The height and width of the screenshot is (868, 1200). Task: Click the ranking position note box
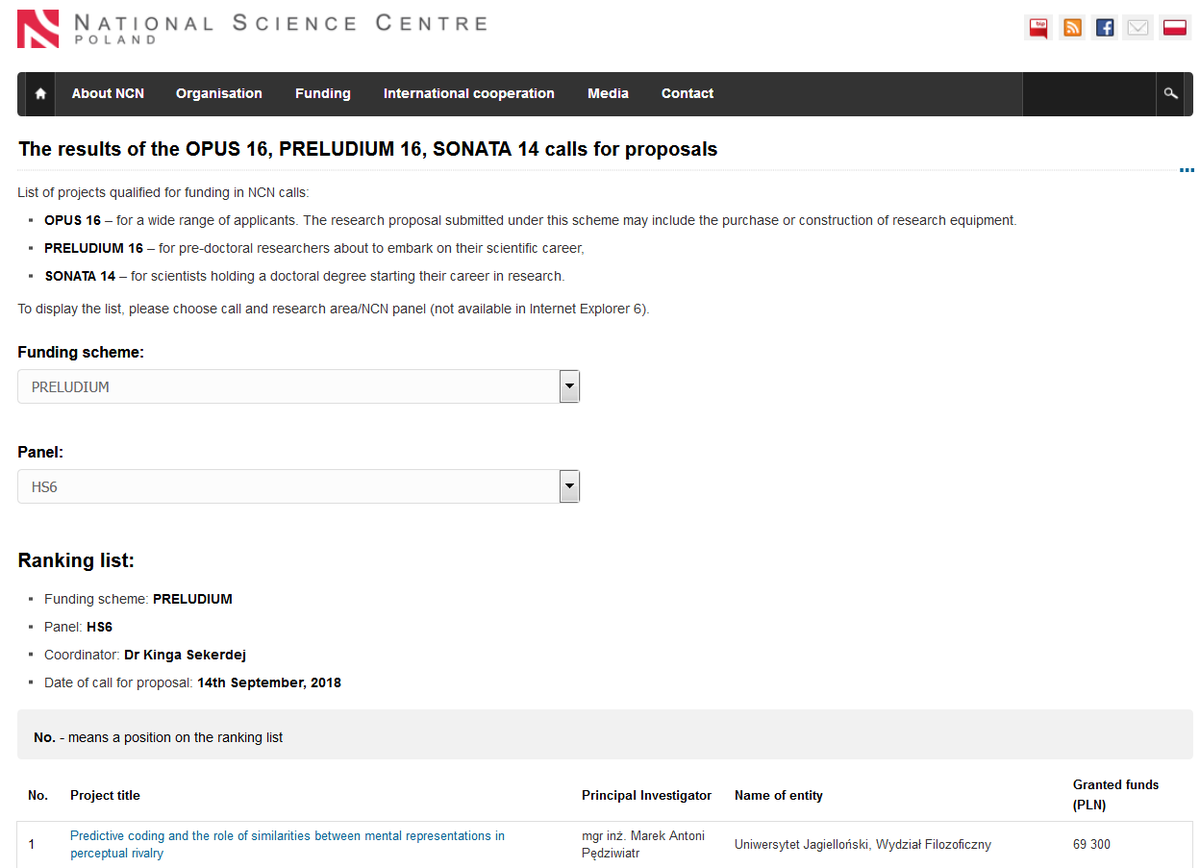pos(605,735)
